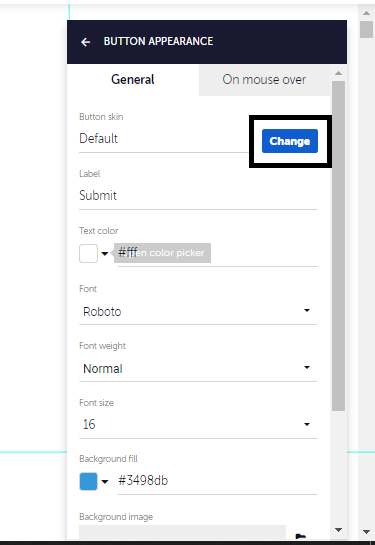Open the text color picker dropdown arrow
This screenshot has height=545, width=375.
(105, 254)
